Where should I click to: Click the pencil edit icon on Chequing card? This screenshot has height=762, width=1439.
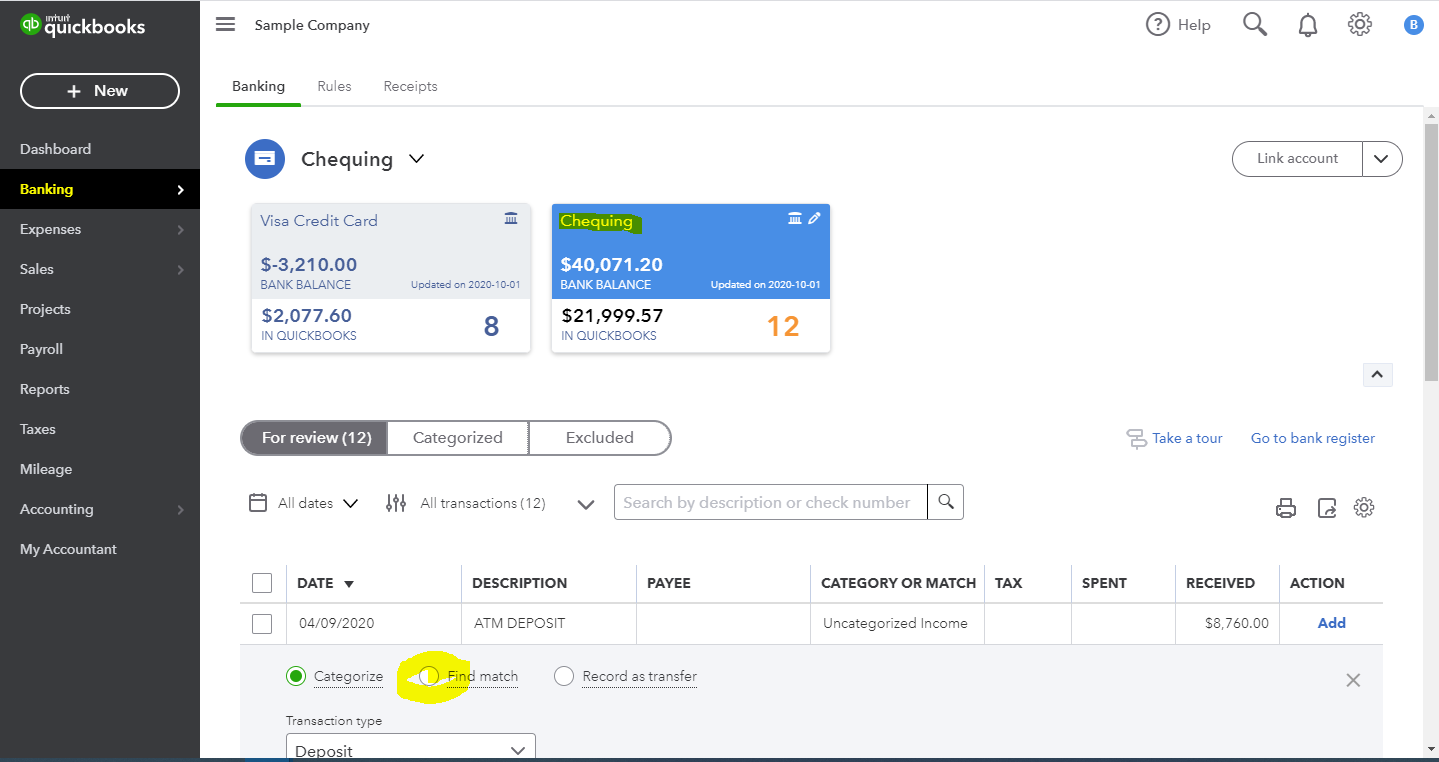click(814, 218)
